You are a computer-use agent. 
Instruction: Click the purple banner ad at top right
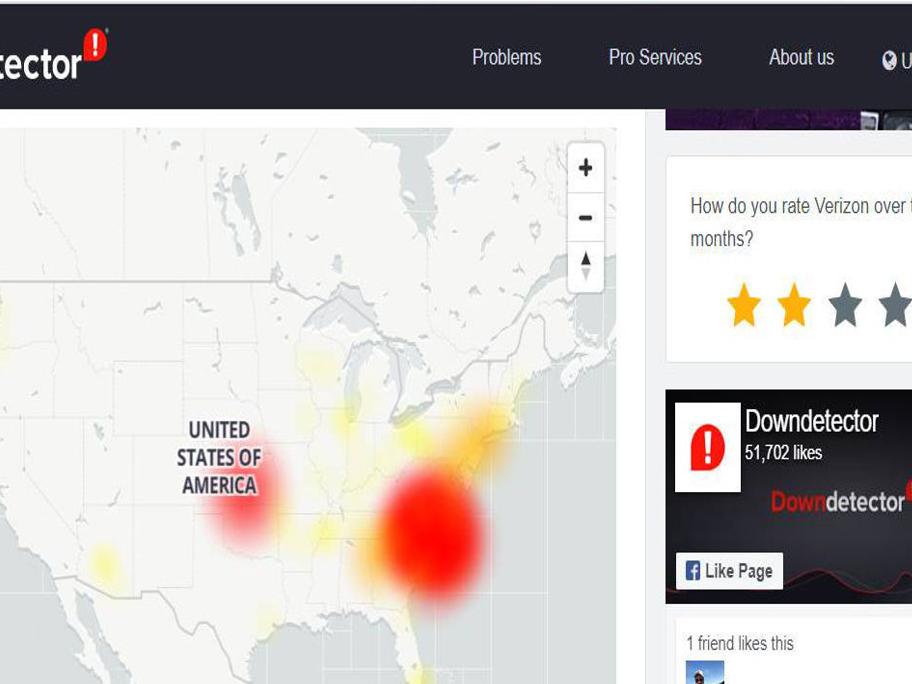789,119
